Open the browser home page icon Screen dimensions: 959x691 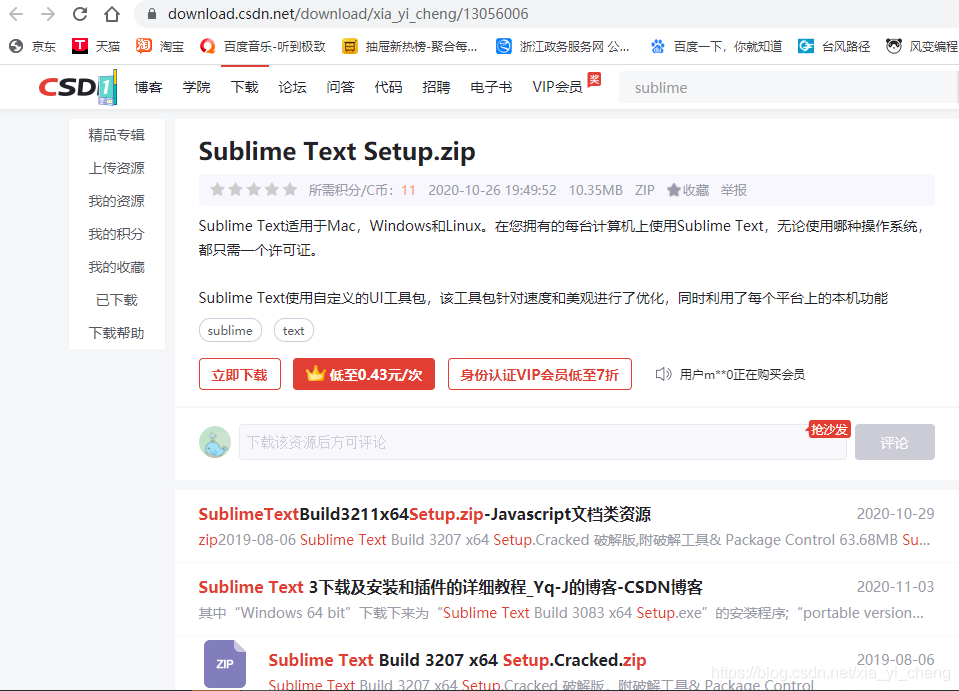[111, 15]
